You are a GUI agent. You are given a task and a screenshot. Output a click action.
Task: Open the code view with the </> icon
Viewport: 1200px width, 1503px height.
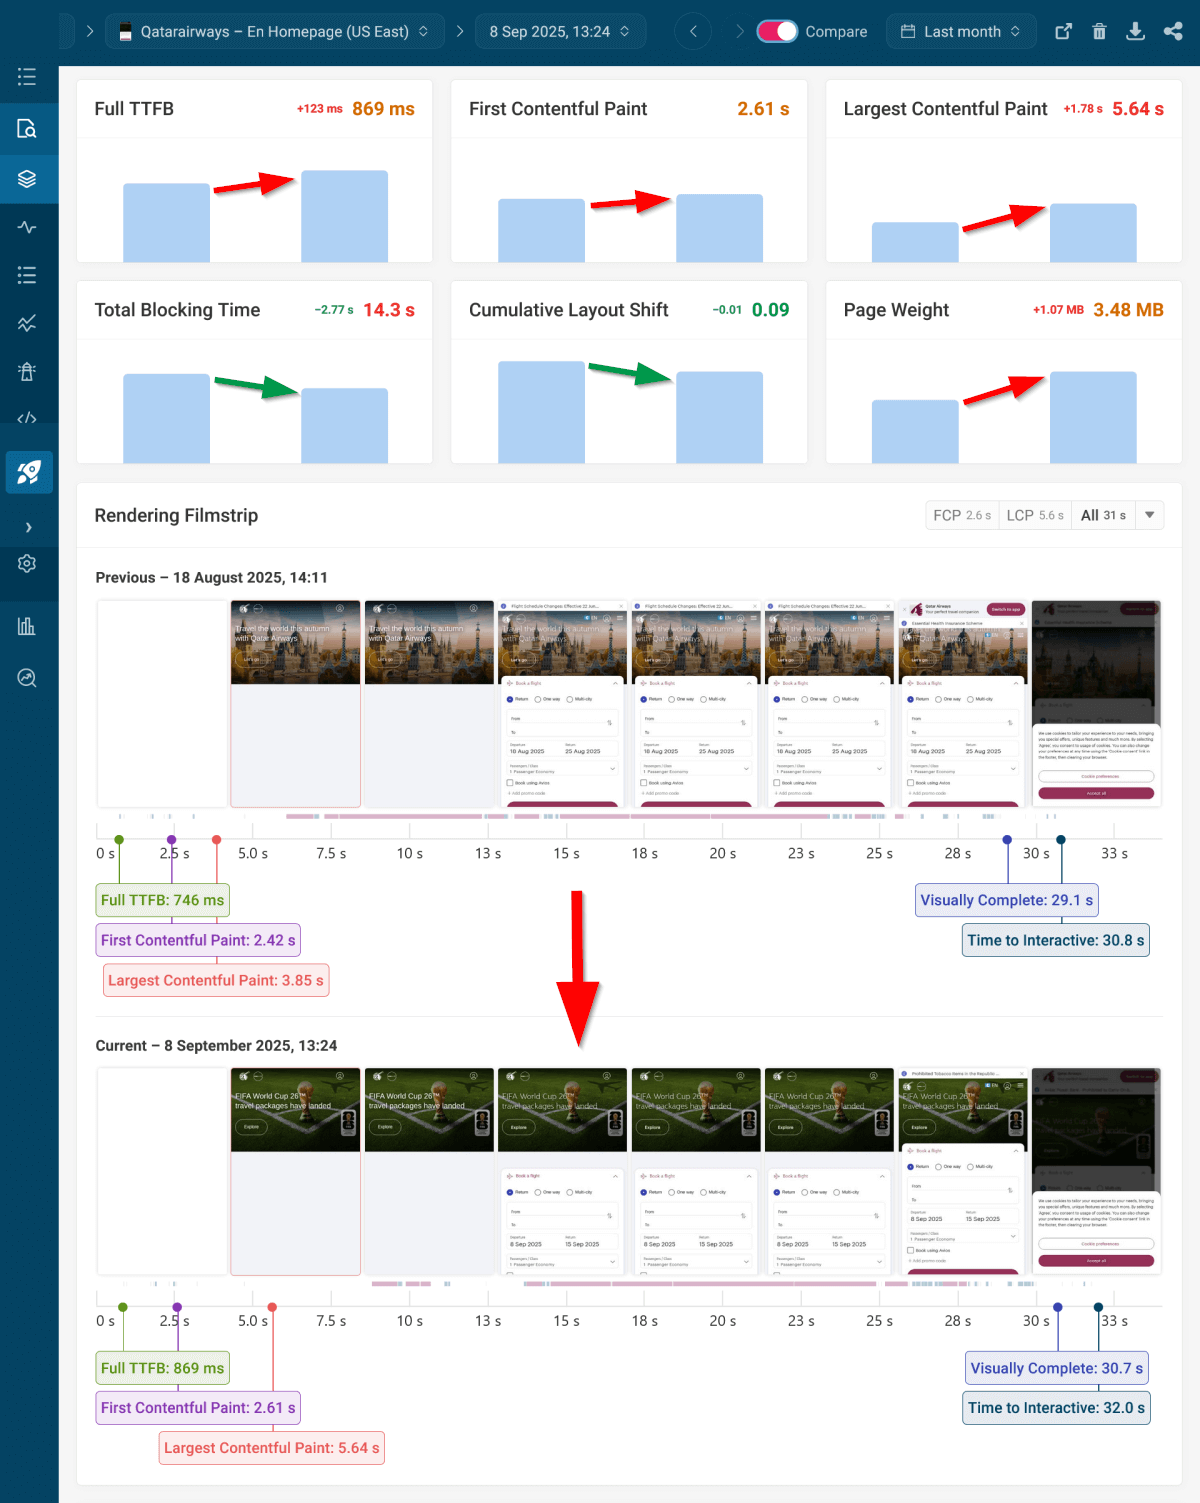pos(28,418)
